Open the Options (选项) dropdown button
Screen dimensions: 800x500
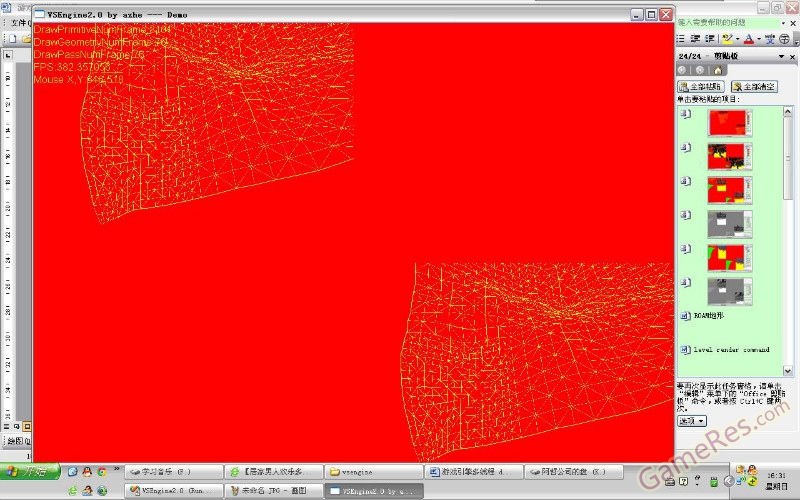(692, 421)
